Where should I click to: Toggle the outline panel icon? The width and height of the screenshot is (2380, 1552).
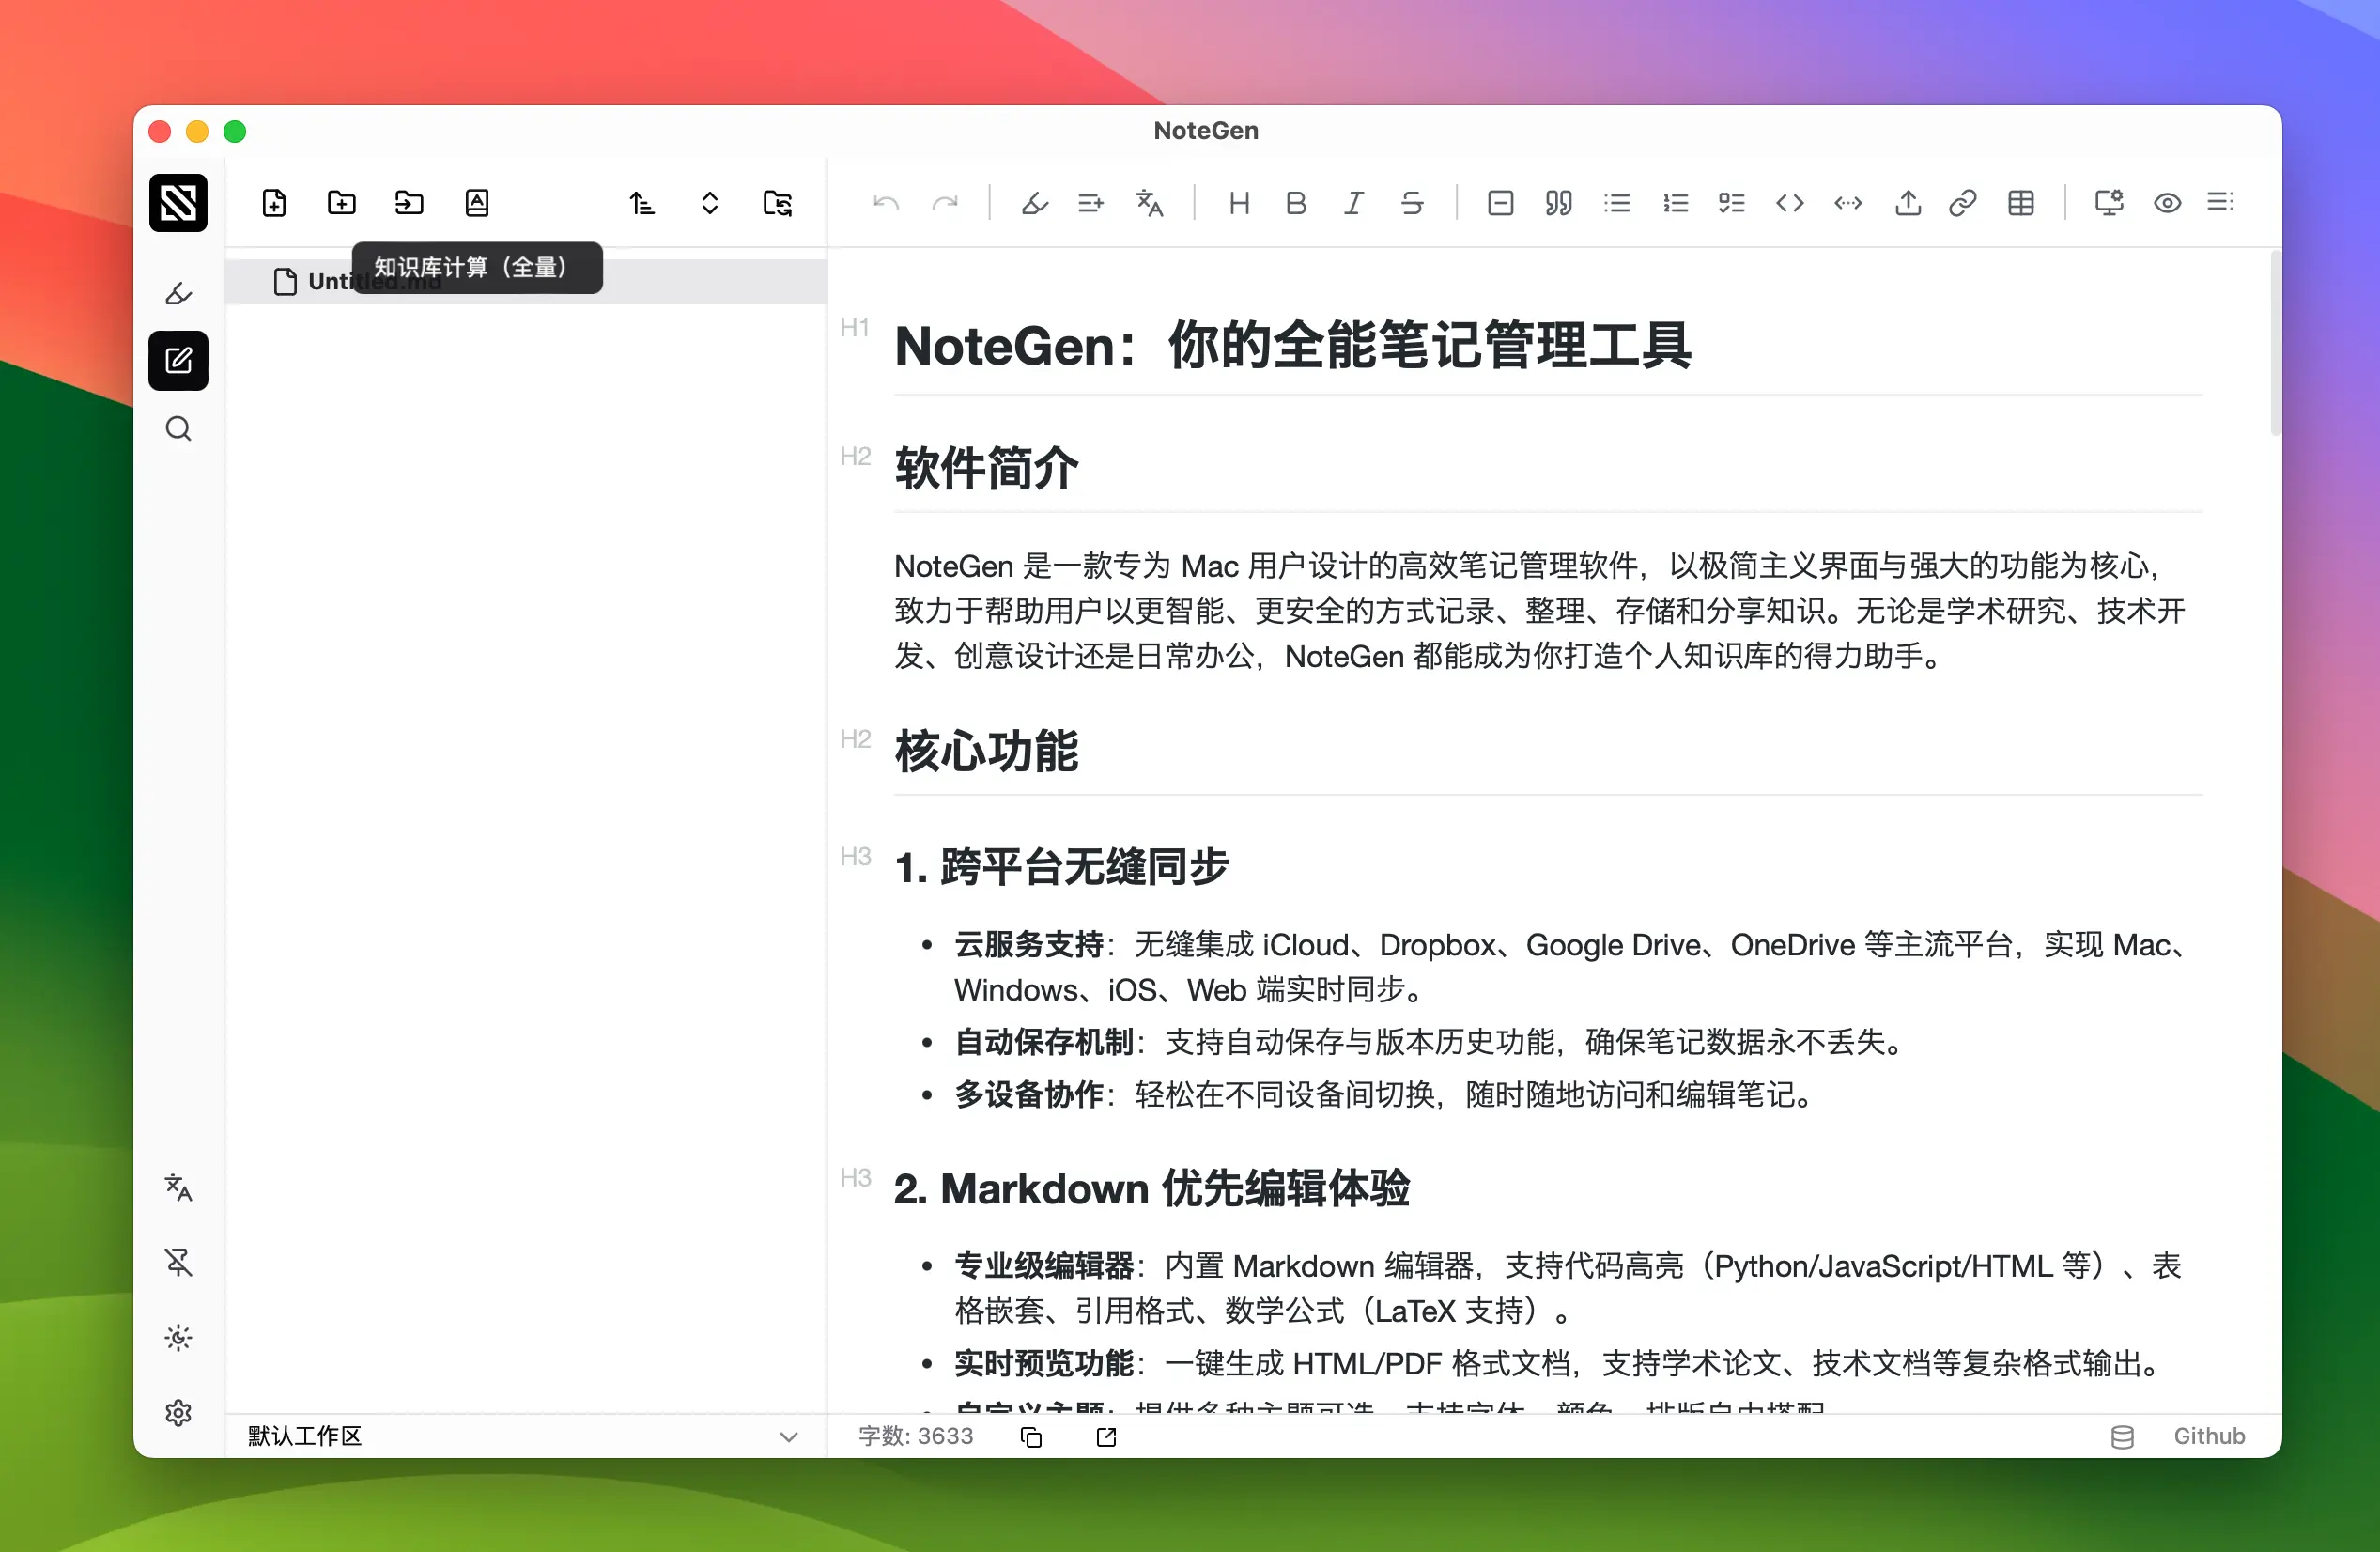point(2221,203)
